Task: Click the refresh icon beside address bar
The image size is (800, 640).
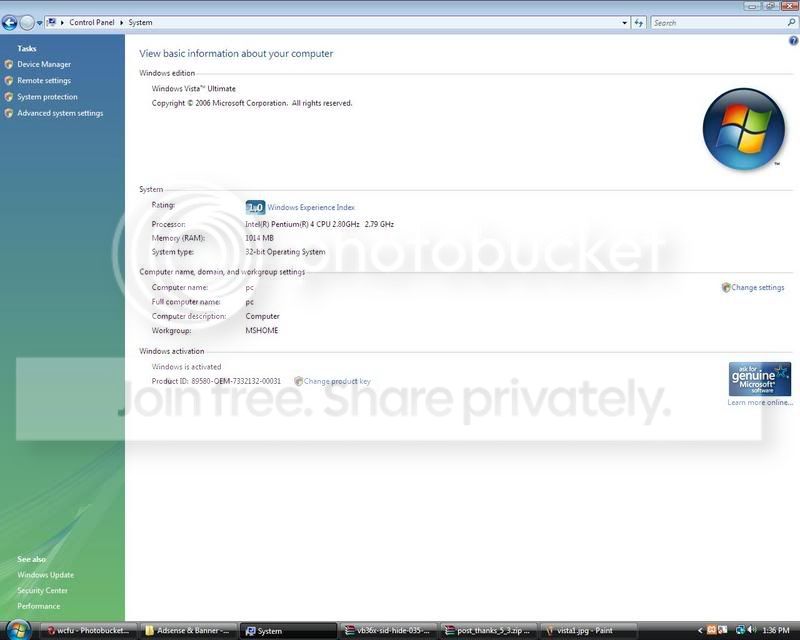Action: pos(638,23)
